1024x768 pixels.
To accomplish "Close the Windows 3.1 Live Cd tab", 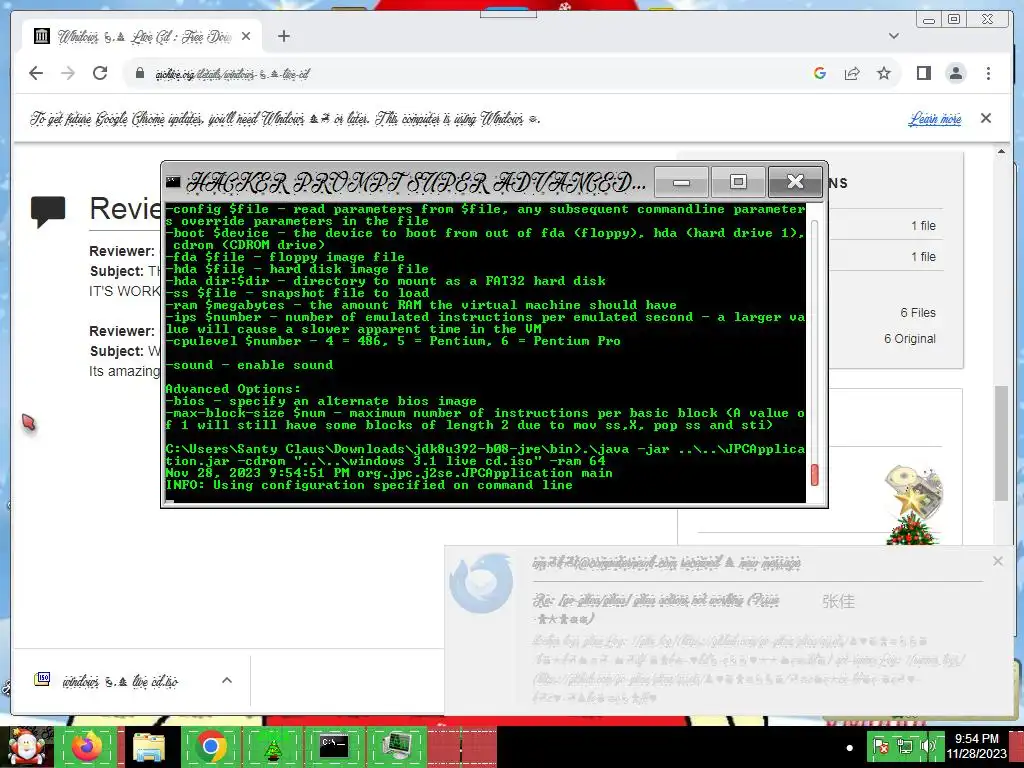I will click(246, 37).
